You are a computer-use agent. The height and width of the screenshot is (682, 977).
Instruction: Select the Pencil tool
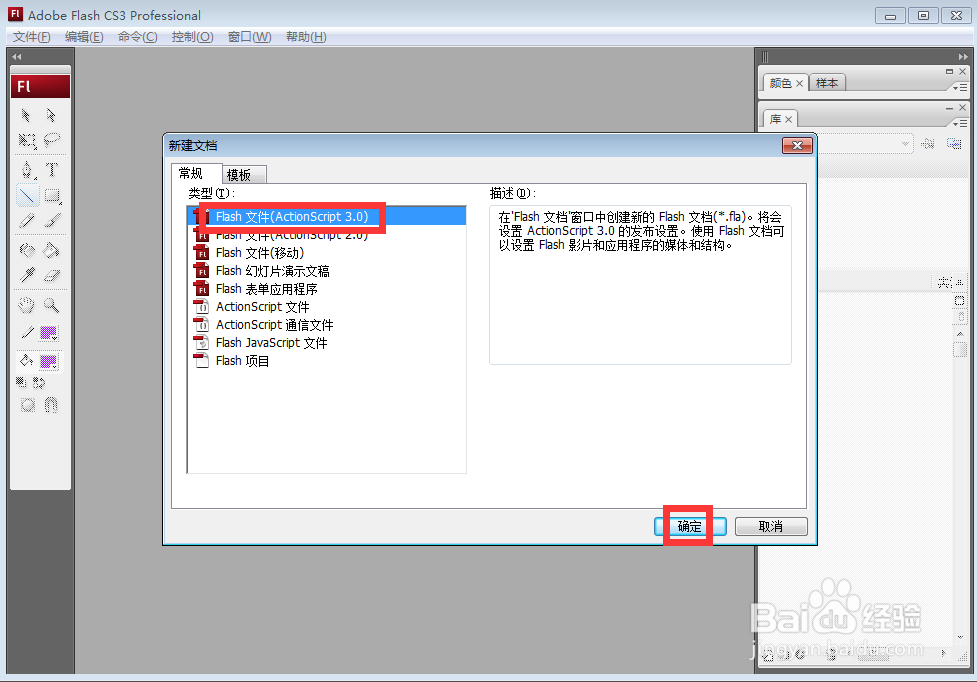pos(27,220)
